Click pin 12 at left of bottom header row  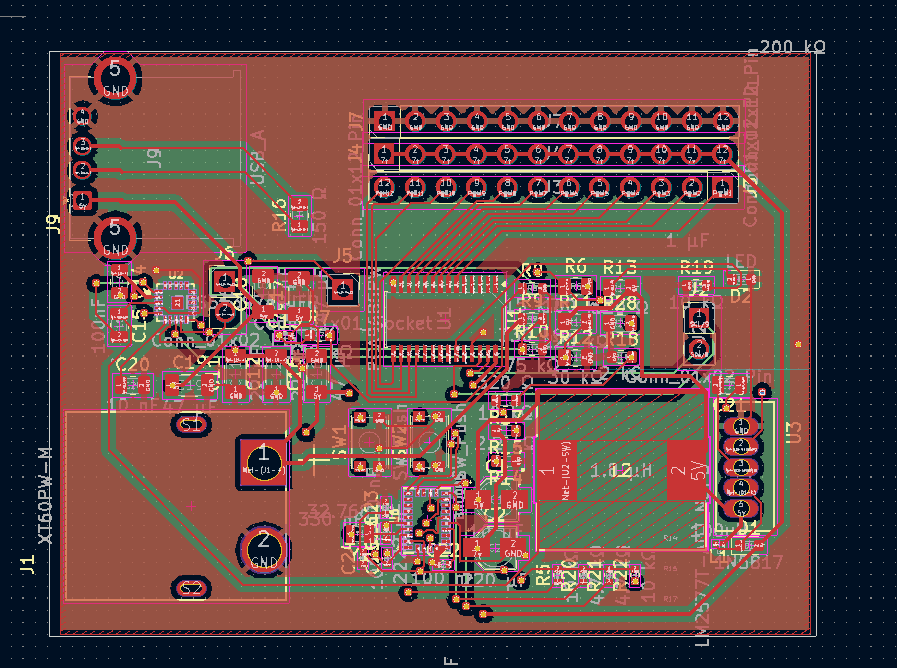point(385,187)
